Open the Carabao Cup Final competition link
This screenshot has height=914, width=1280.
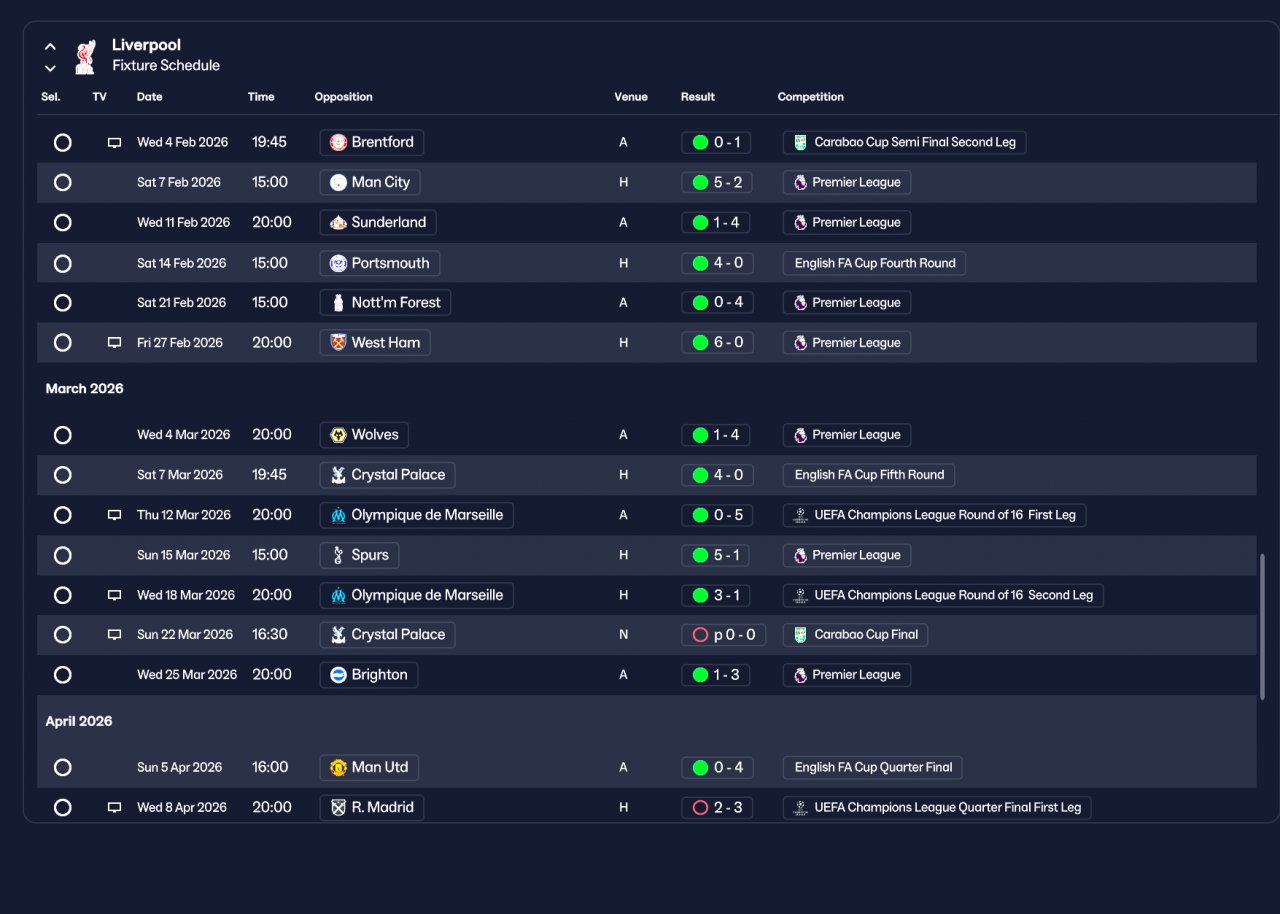coord(855,634)
